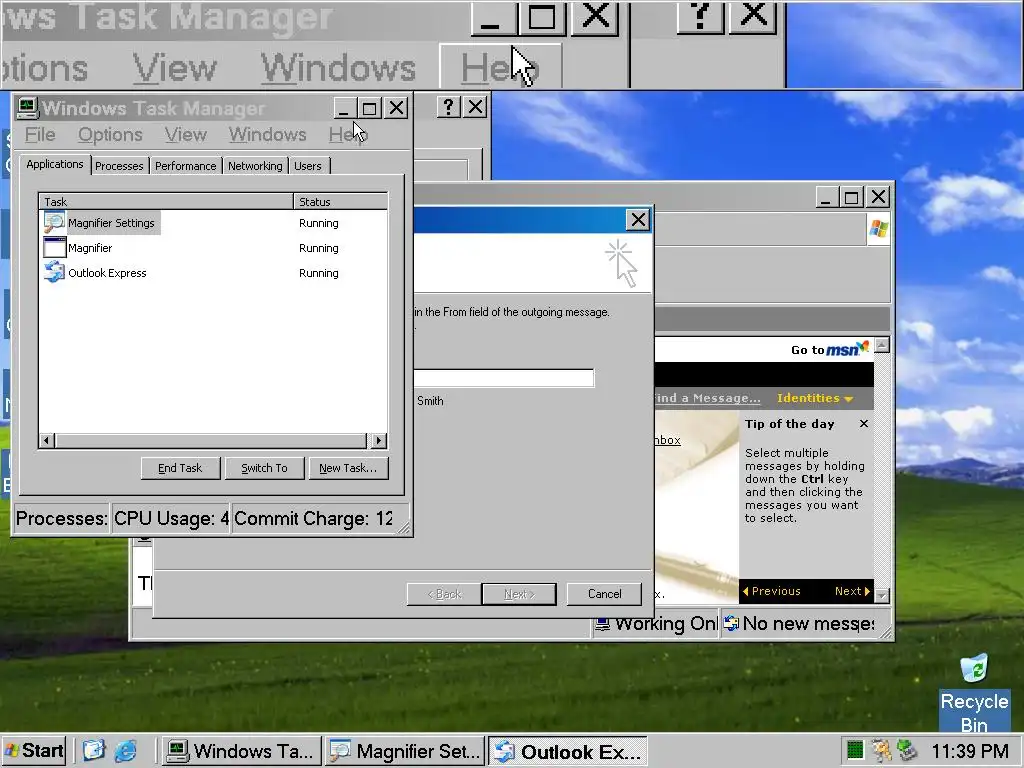Click the CPU usage tray icon

pos(855,751)
